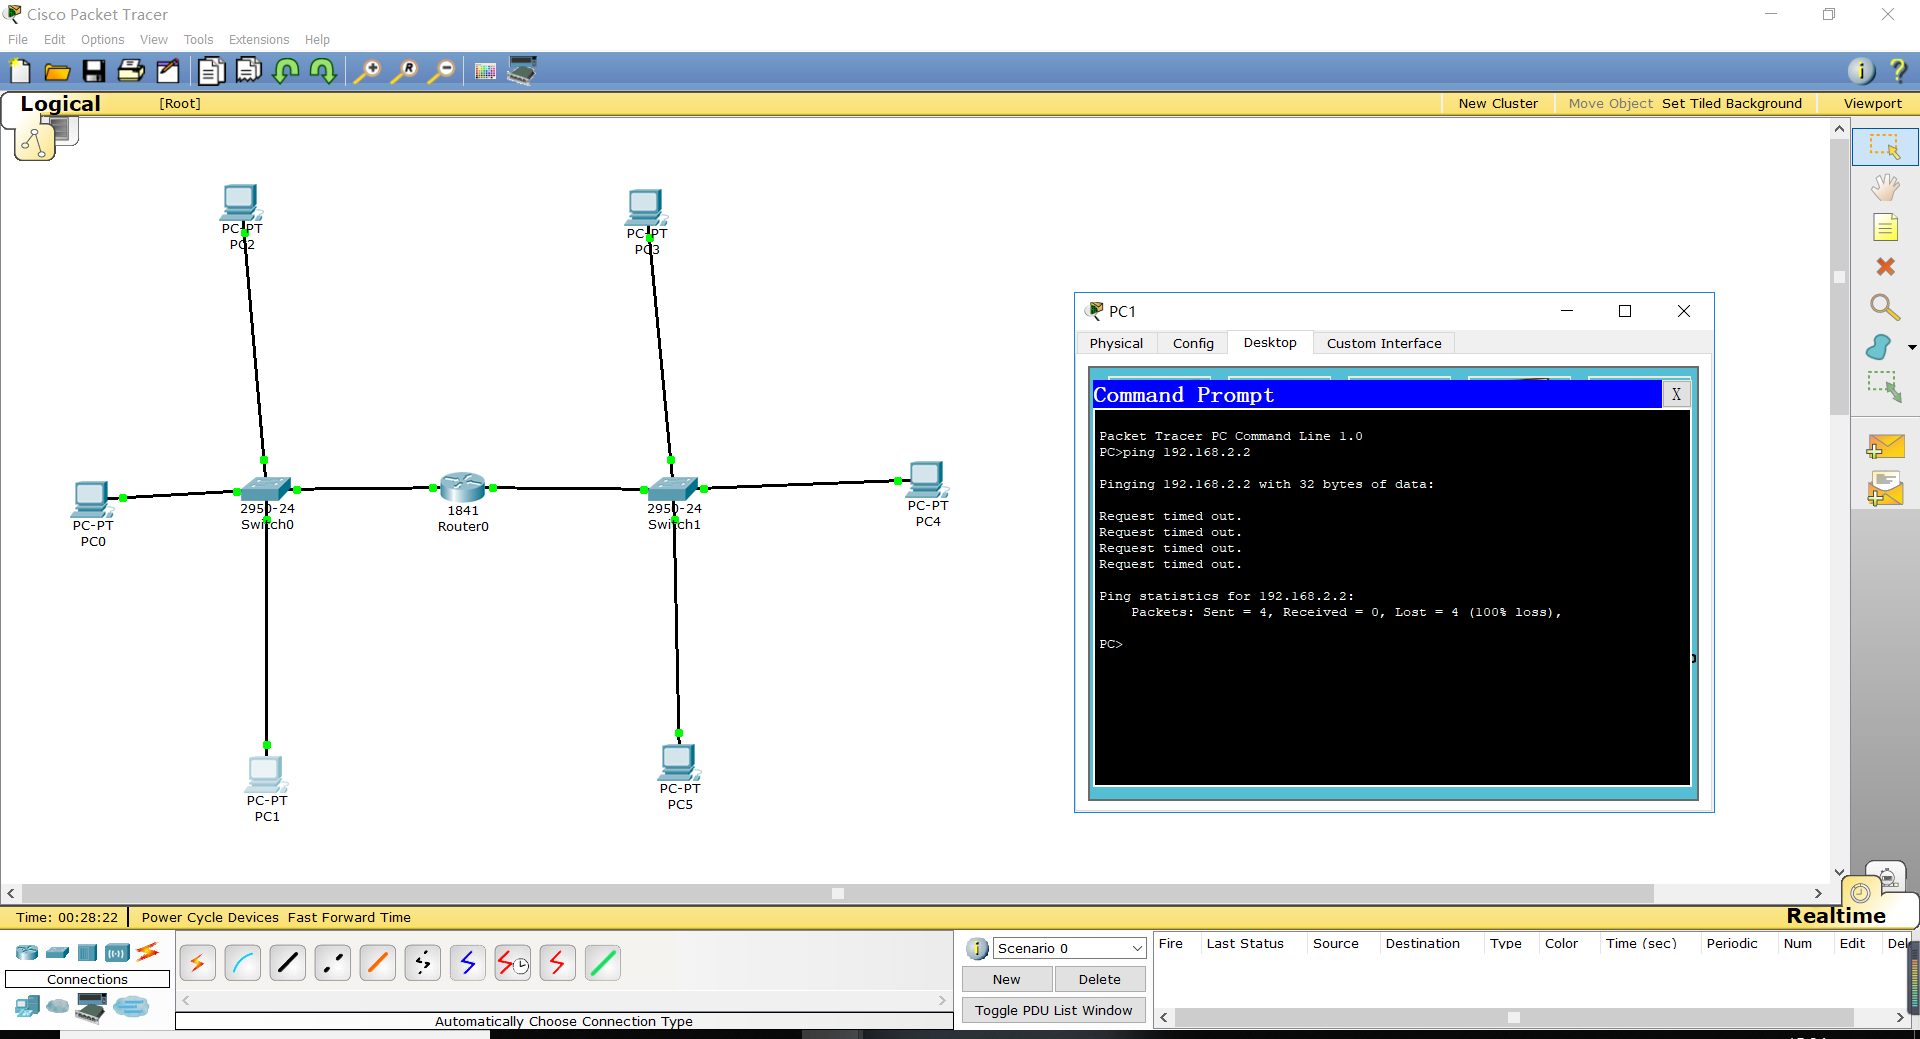Add a Simple PDU envelope icon
The height and width of the screenshot is (1039, 1920).
click(1885, 447)
